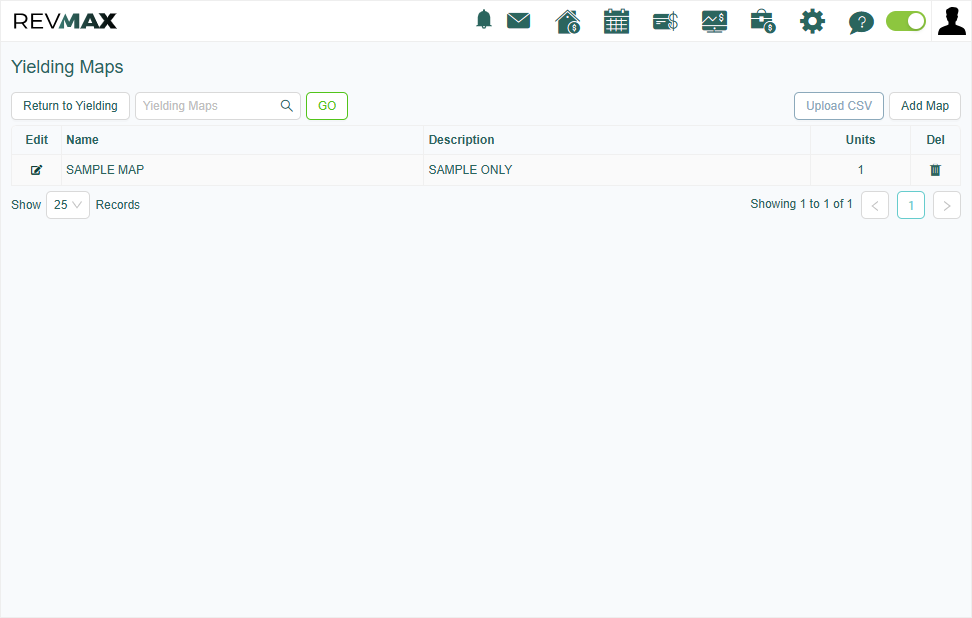
Task: Click the GO button
Action: click(327, 106)
